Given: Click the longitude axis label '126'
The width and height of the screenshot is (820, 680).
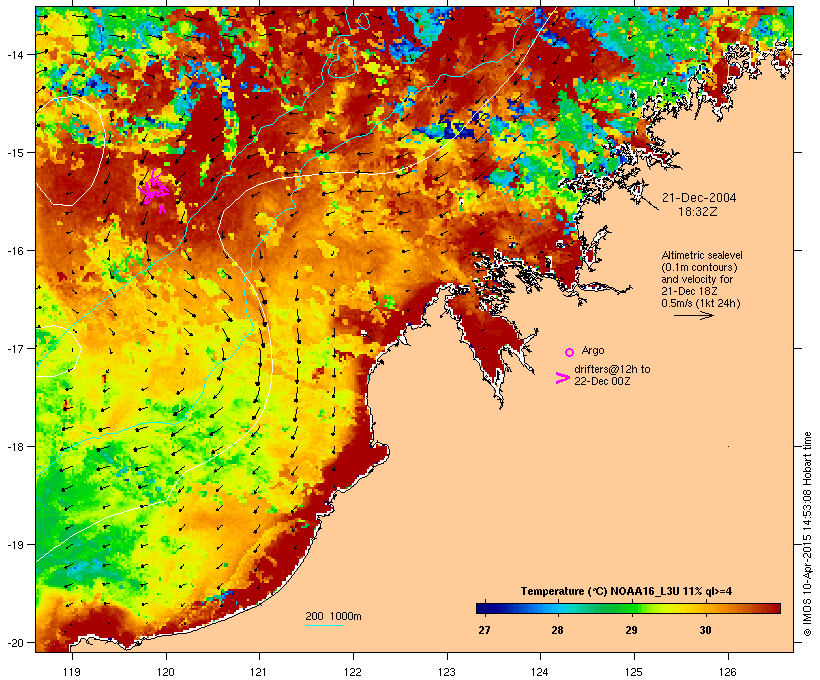Looking at the screenshot, I should [728, 672].
